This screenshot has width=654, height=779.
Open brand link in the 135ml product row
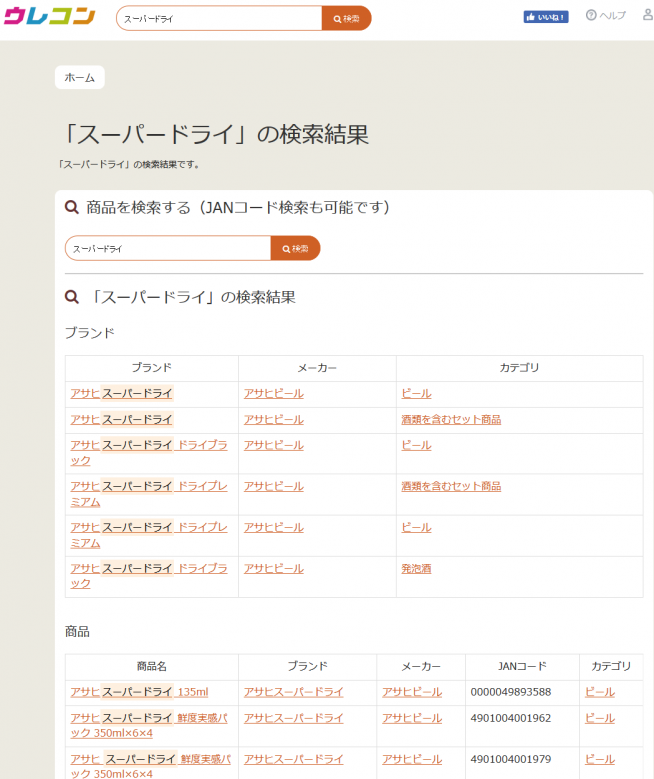point(293,692)
